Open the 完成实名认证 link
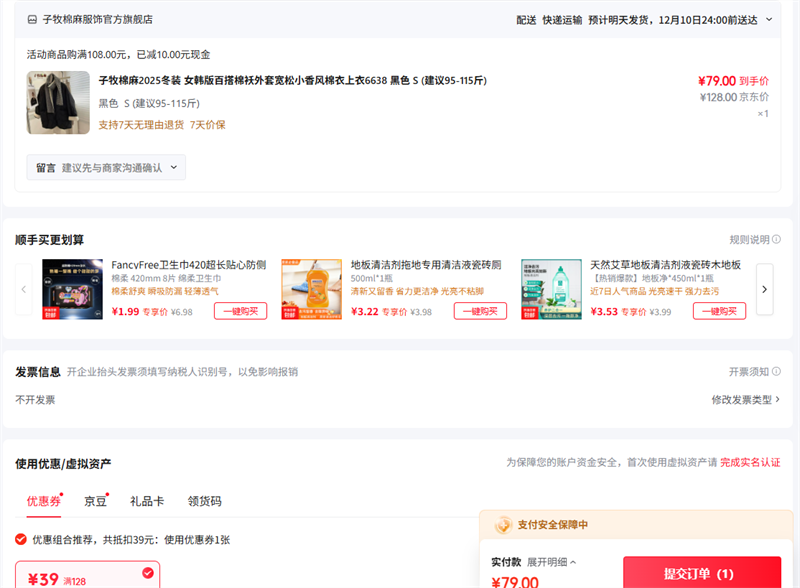800x588 pixels. pos(750,463)
